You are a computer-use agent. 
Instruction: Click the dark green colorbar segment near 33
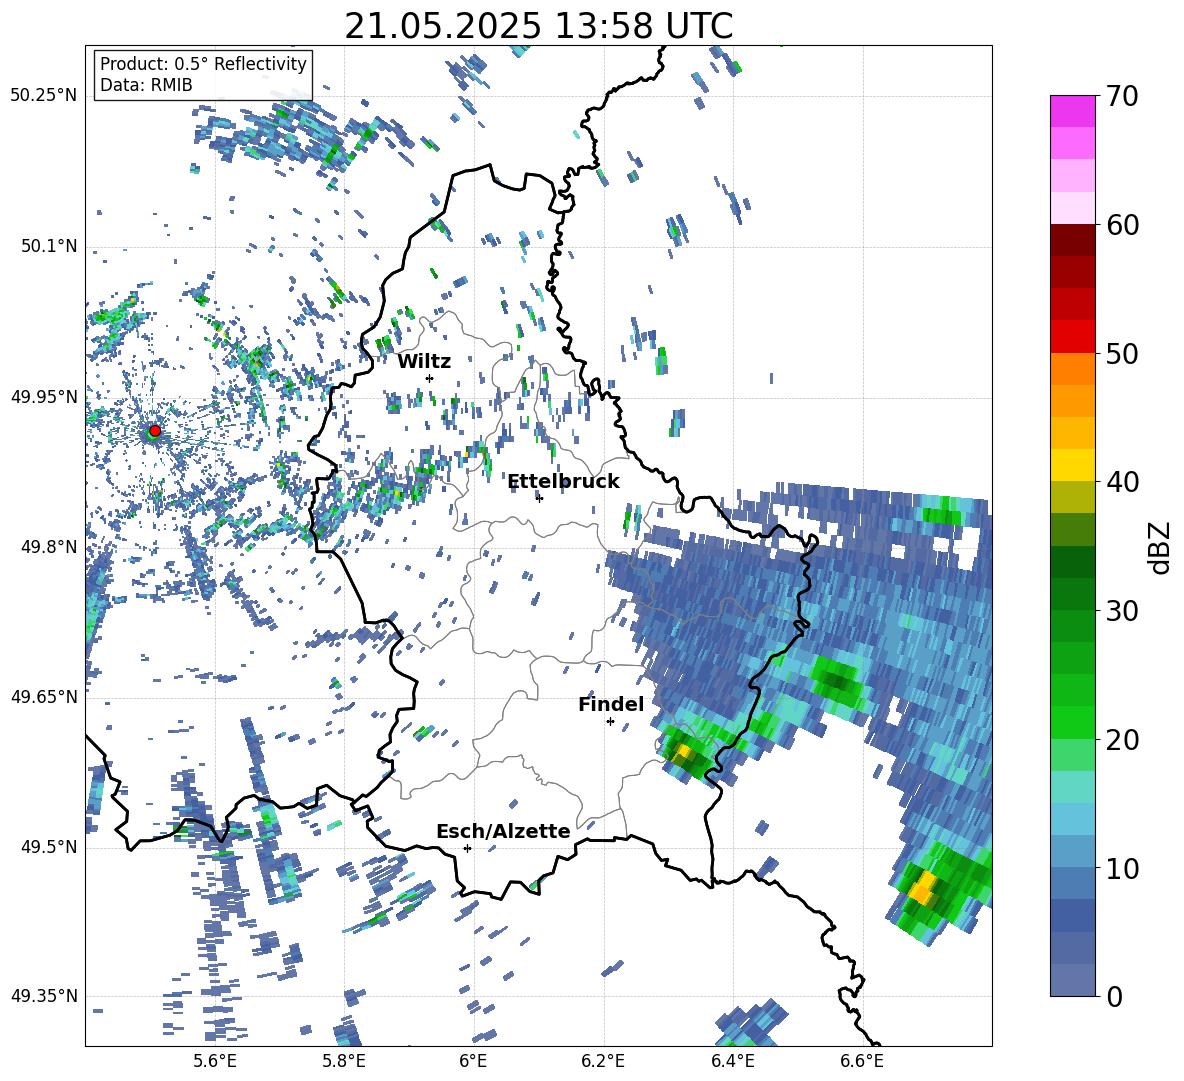(1072, 562)
